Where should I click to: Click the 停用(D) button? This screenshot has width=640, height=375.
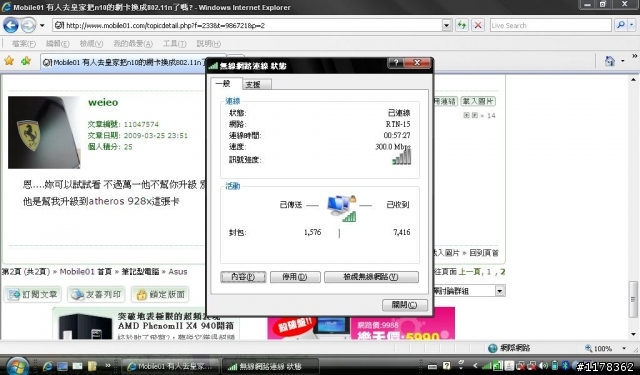[295, 277]
